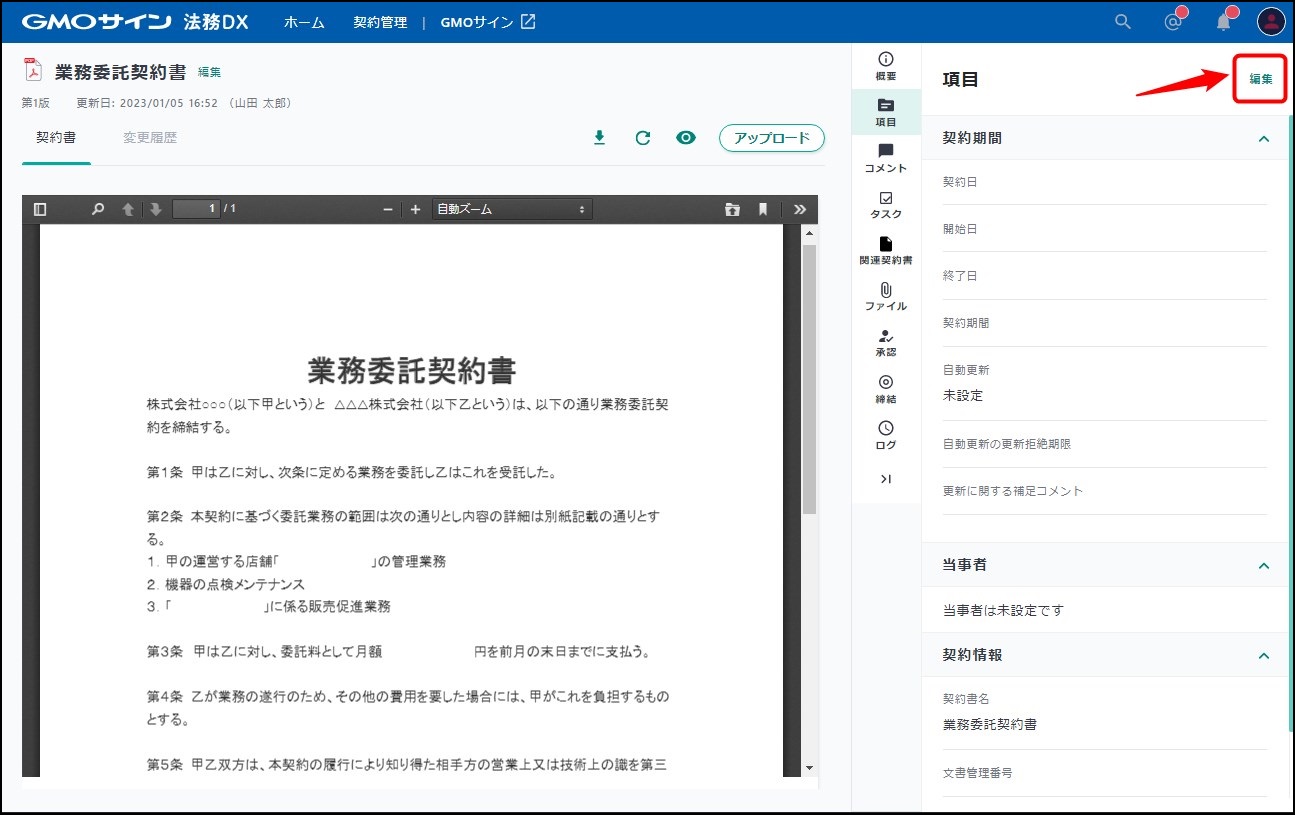The height and width of the screenshot is (815, 1295).
Task: Open the 関連契約書 sidebar icon
Action: pyautogui.click(x=885, y=250)
